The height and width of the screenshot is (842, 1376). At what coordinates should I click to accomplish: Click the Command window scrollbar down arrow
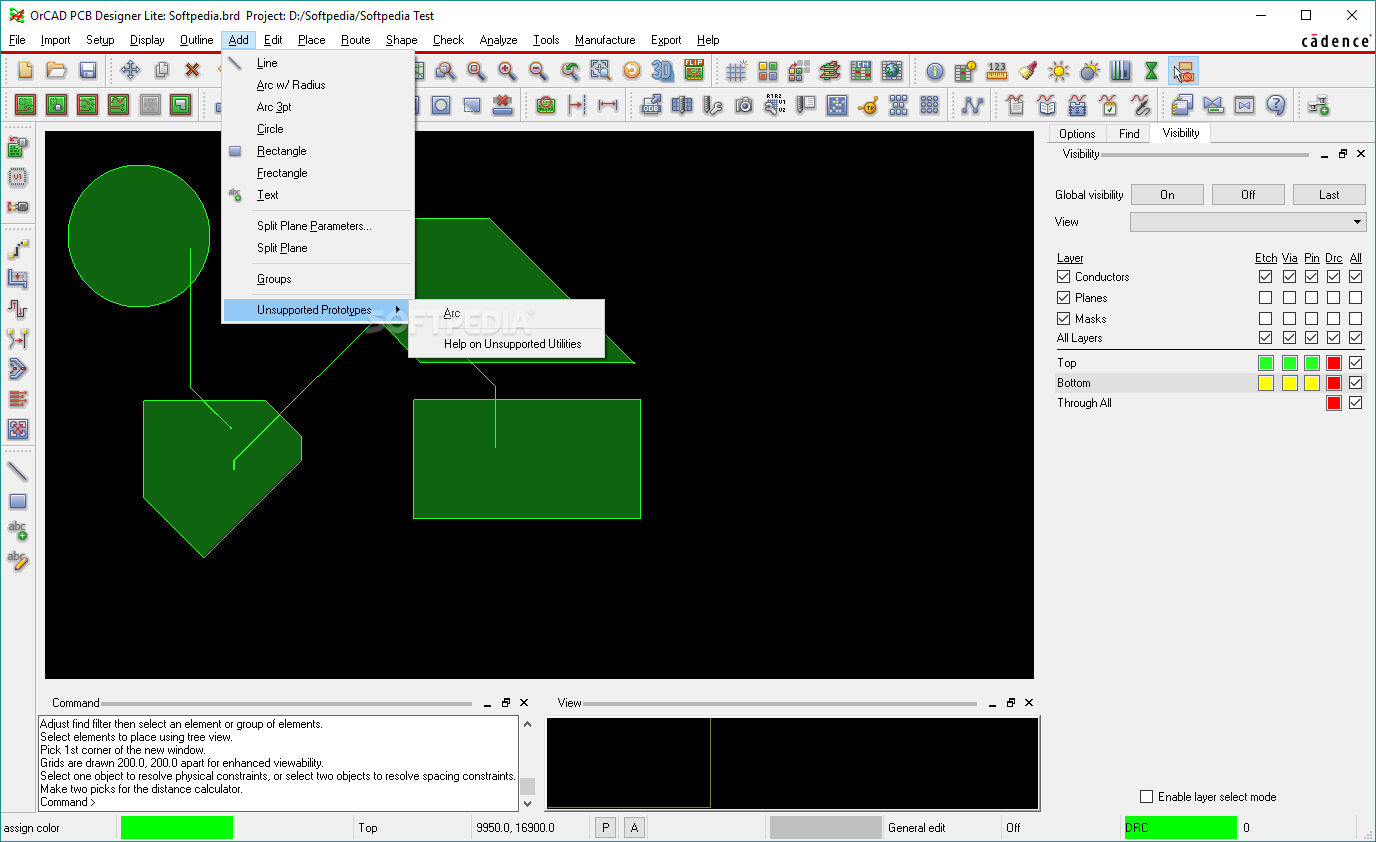[528, 802]
